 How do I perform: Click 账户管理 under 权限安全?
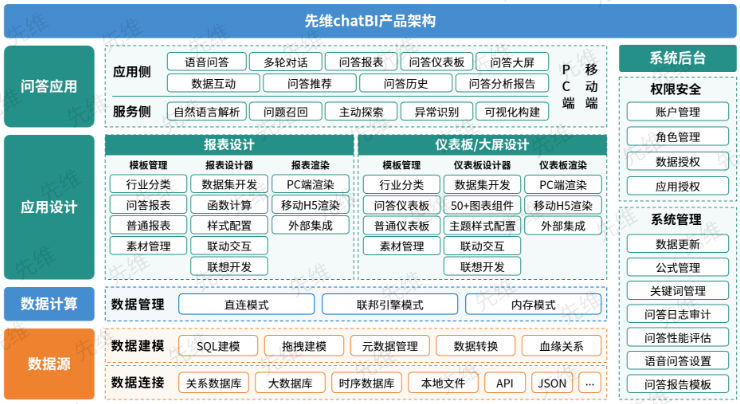tap(678, 112)
